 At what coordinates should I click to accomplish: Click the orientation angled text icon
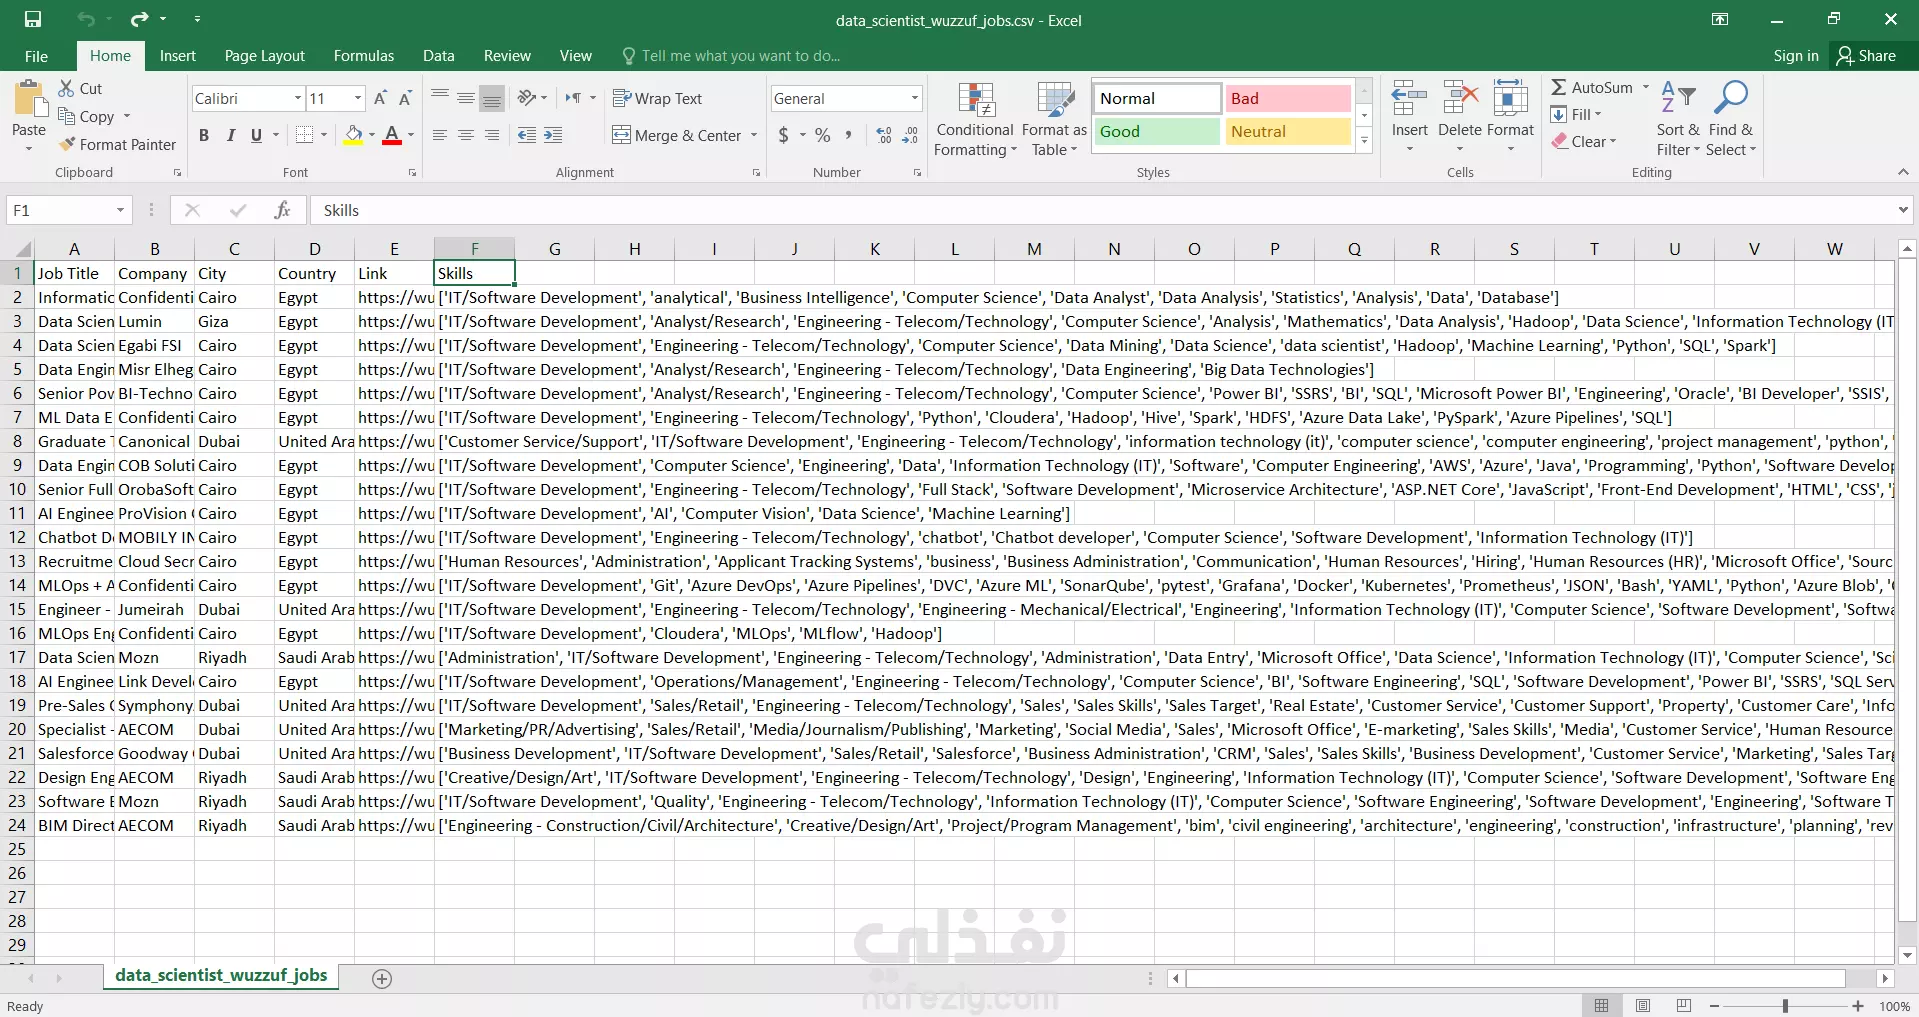click(527, 98)
